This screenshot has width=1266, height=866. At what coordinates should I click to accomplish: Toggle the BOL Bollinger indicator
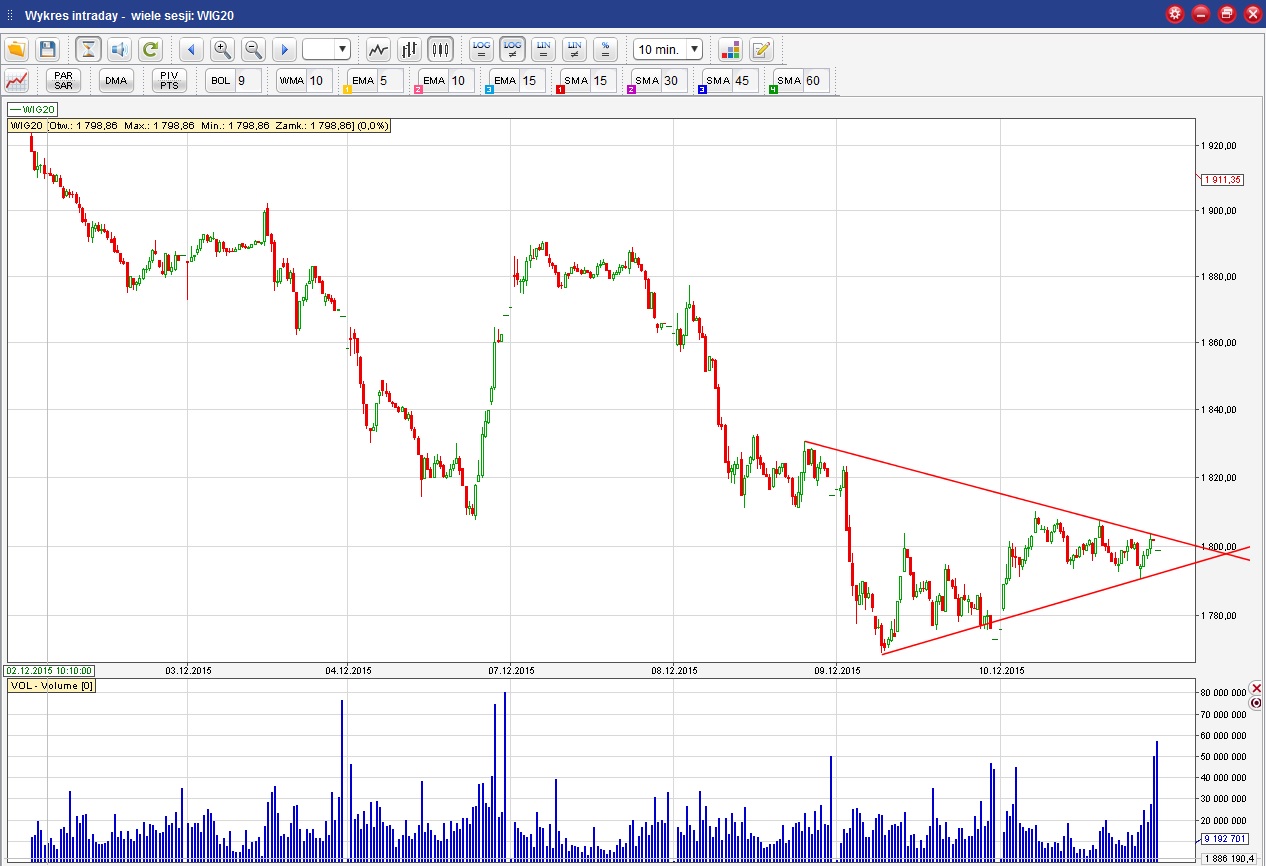[x=220, y=81]
